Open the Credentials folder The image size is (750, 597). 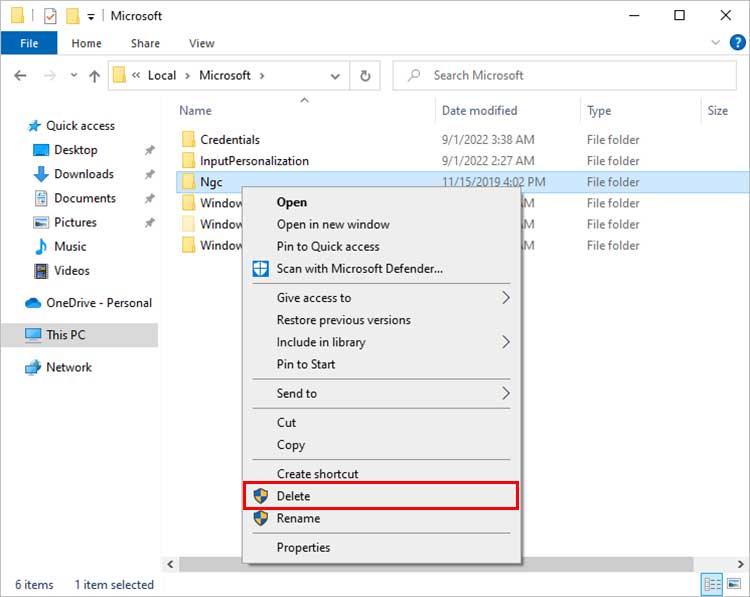click(229, 140)
